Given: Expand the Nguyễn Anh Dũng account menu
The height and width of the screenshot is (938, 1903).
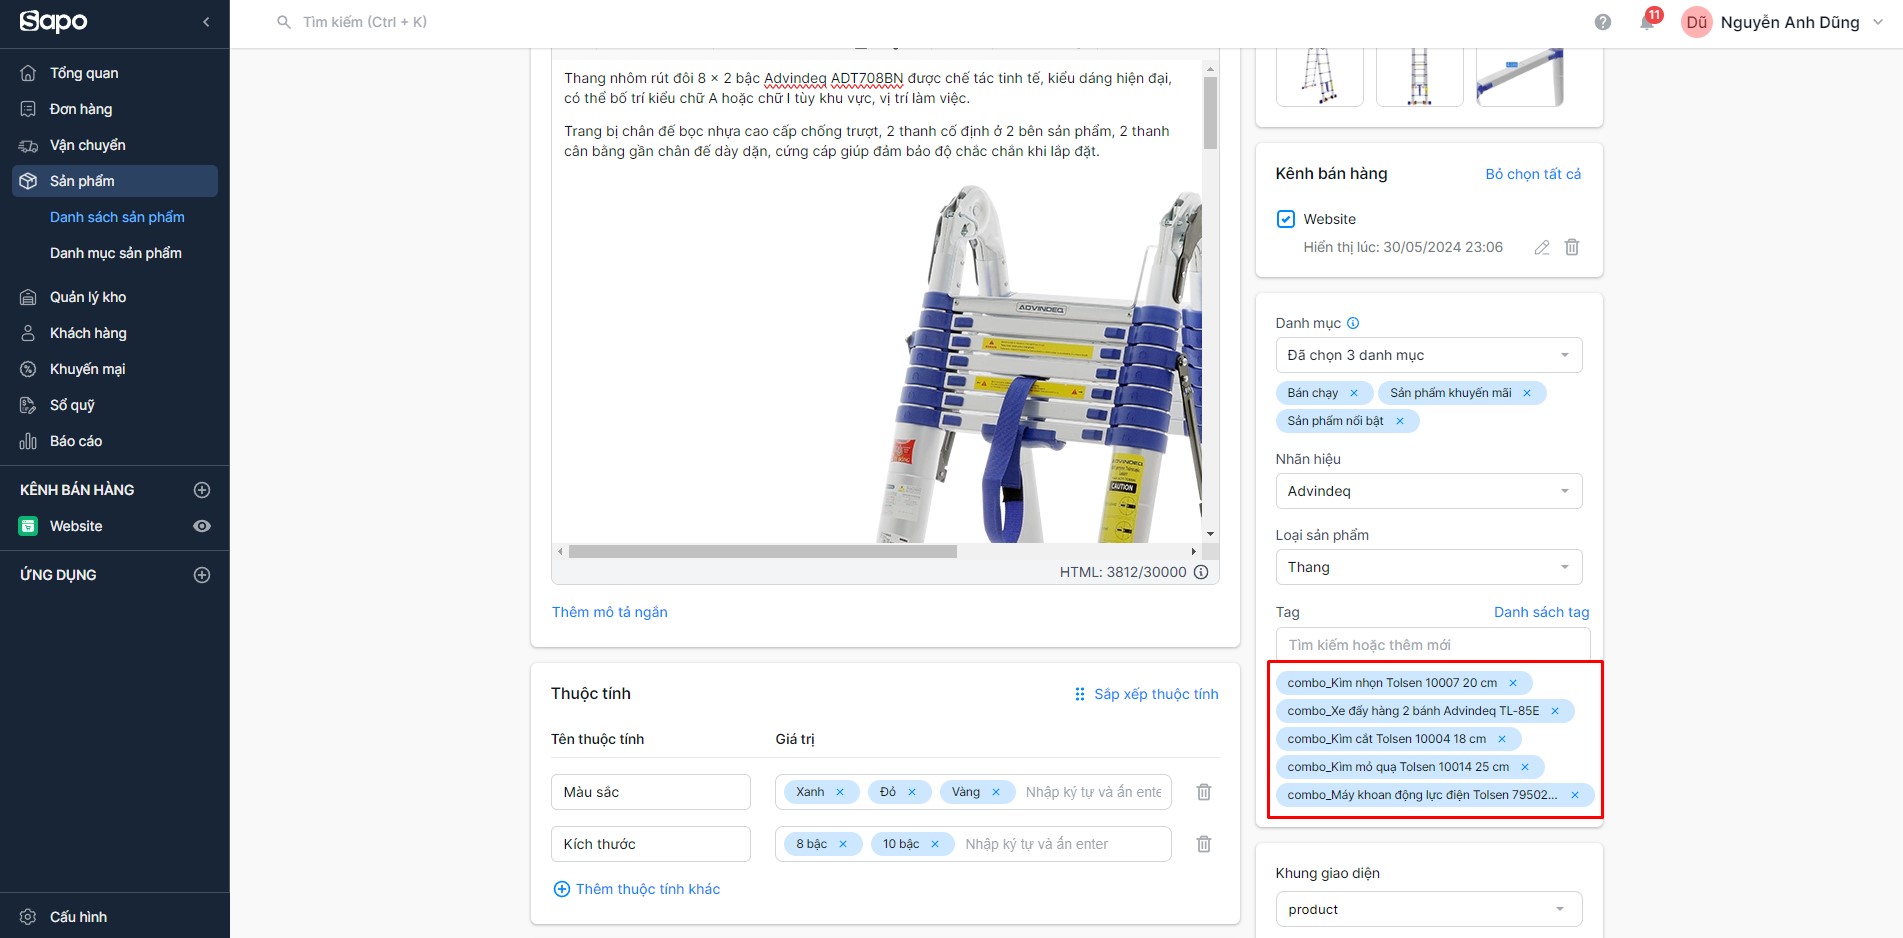Looking at the screenshot, I should pyautogui.click(x=1878, y=22).
